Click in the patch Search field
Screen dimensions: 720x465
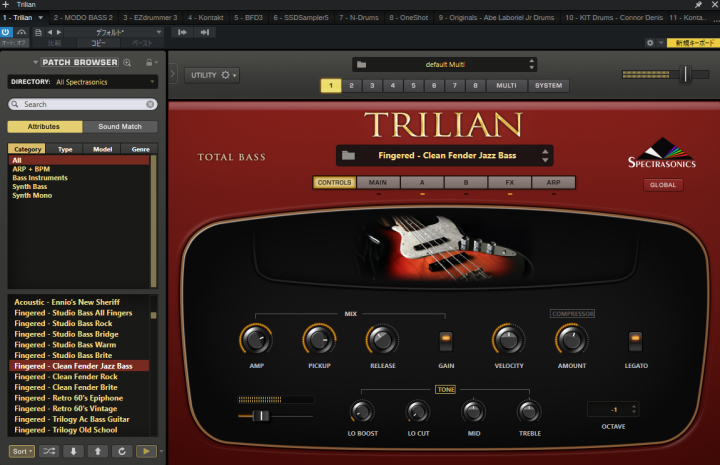point(83,104)
